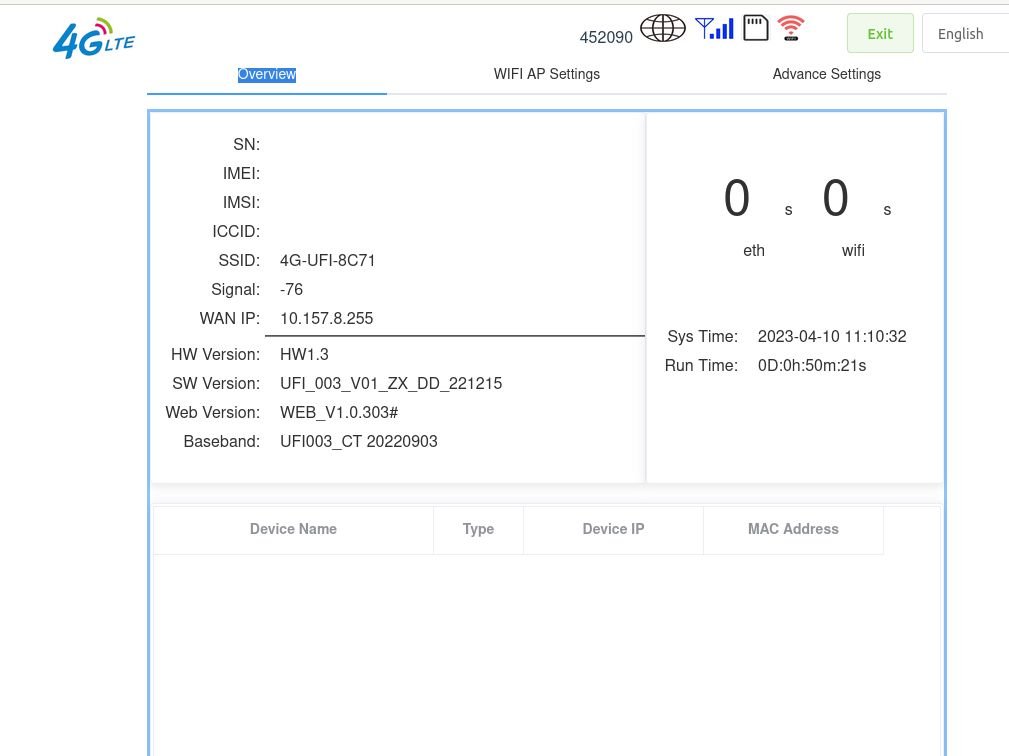Go to the Advance Settings tab
The height and width of the screenshot is (756, 1009).
click(x=826, y=74)
